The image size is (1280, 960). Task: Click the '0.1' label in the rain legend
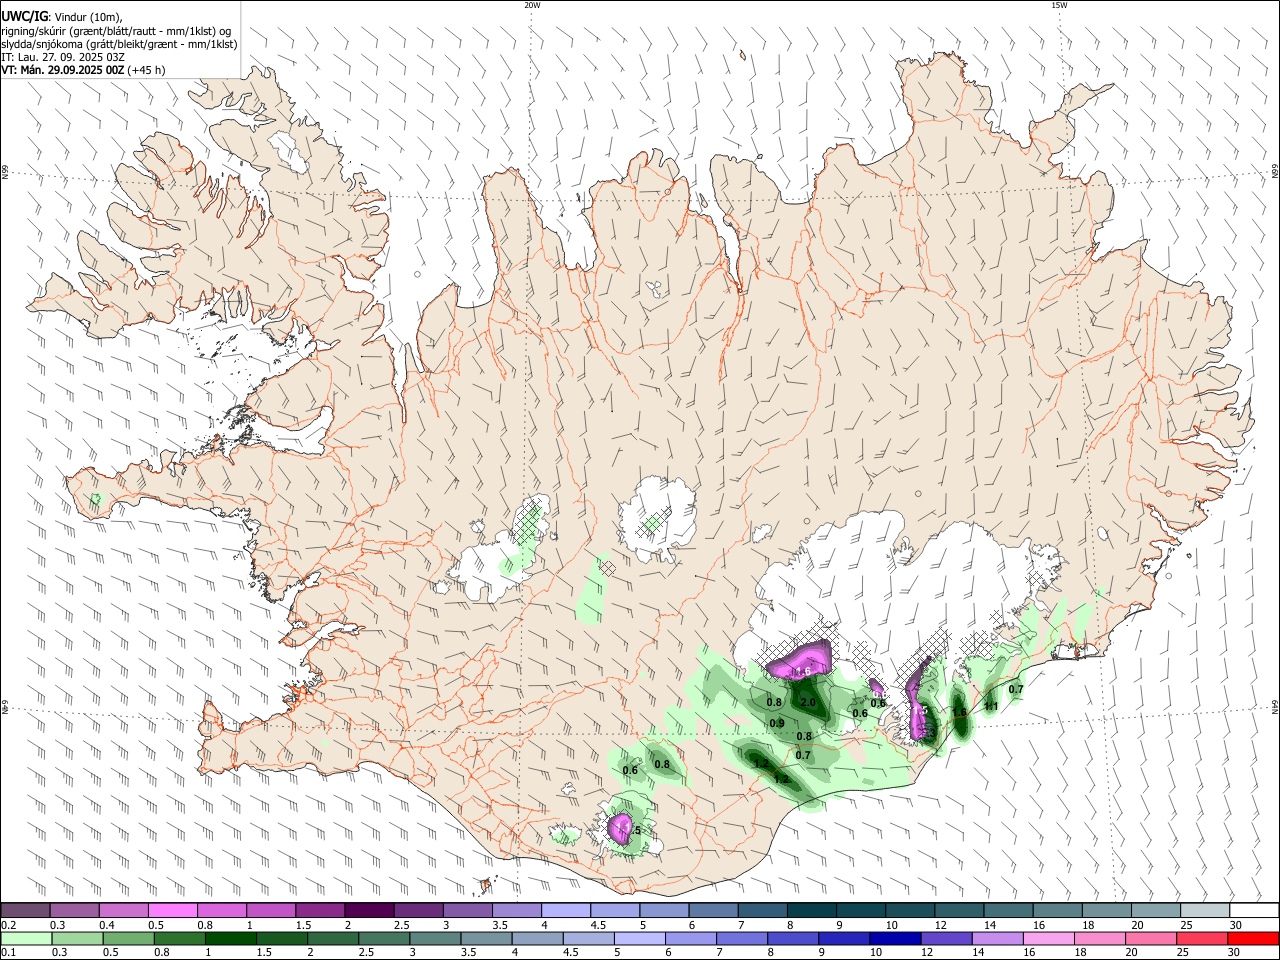point(9,952)
